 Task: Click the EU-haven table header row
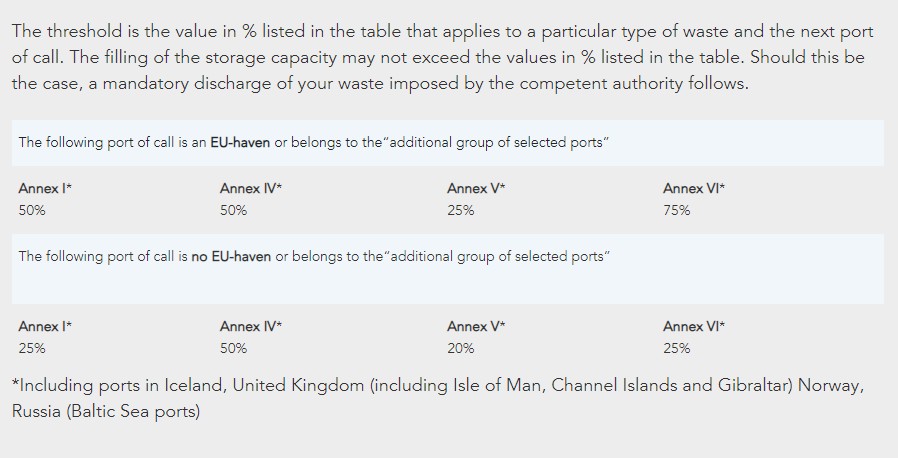(448, 143)
